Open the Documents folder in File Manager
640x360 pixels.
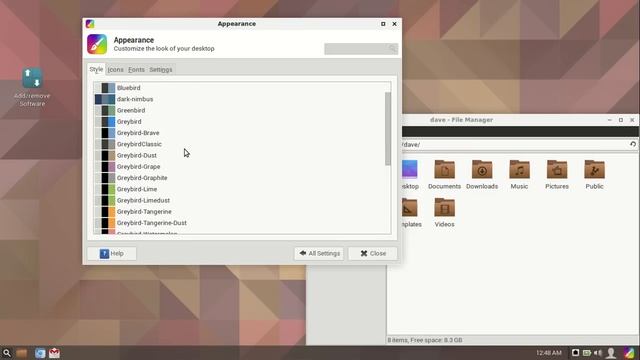(x=444, y=175)
